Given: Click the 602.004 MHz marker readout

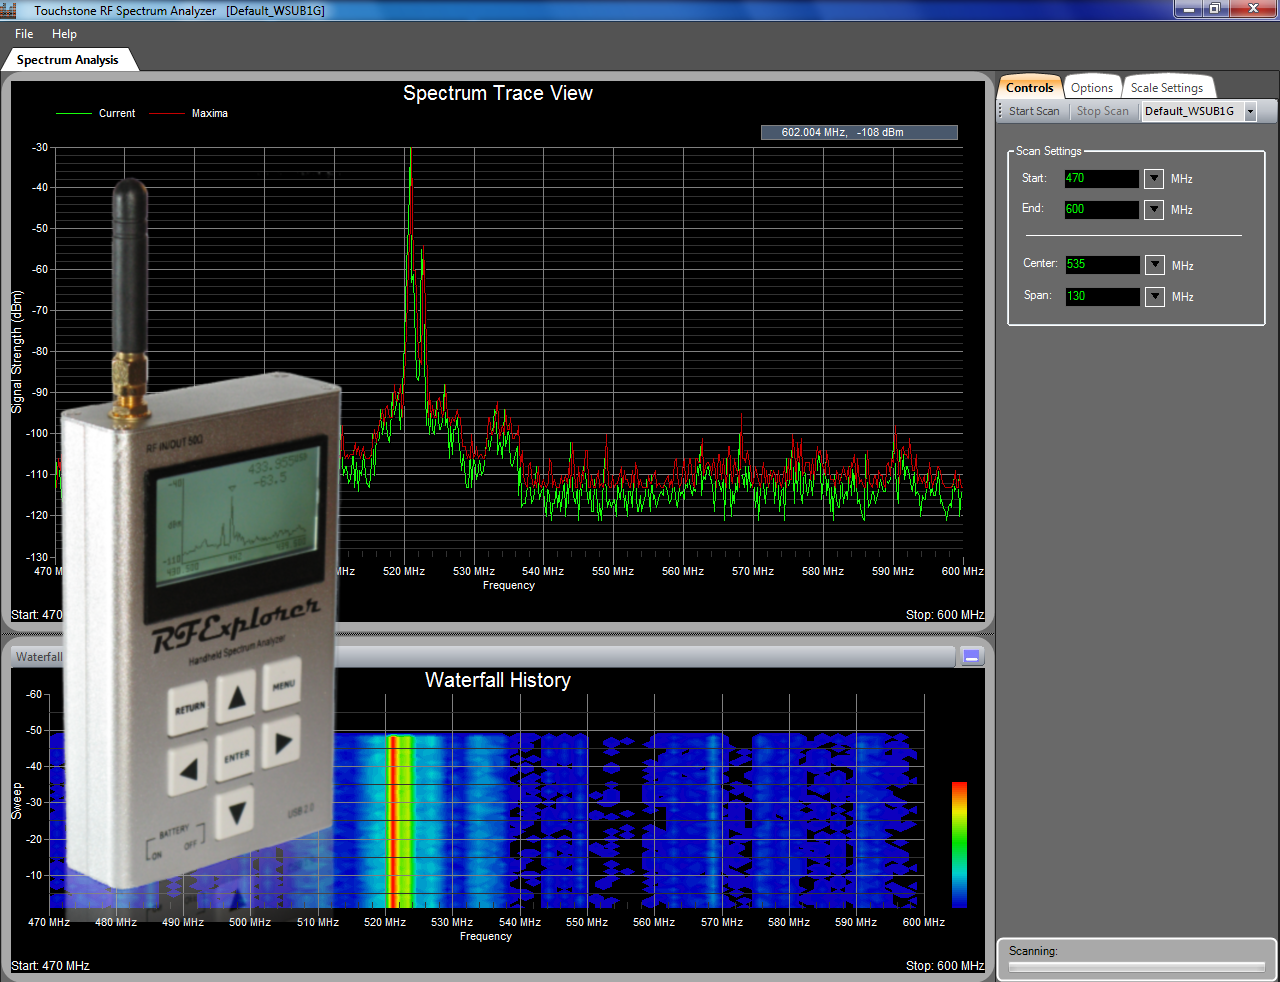Looking at the screenshot, I should point(859,132).
